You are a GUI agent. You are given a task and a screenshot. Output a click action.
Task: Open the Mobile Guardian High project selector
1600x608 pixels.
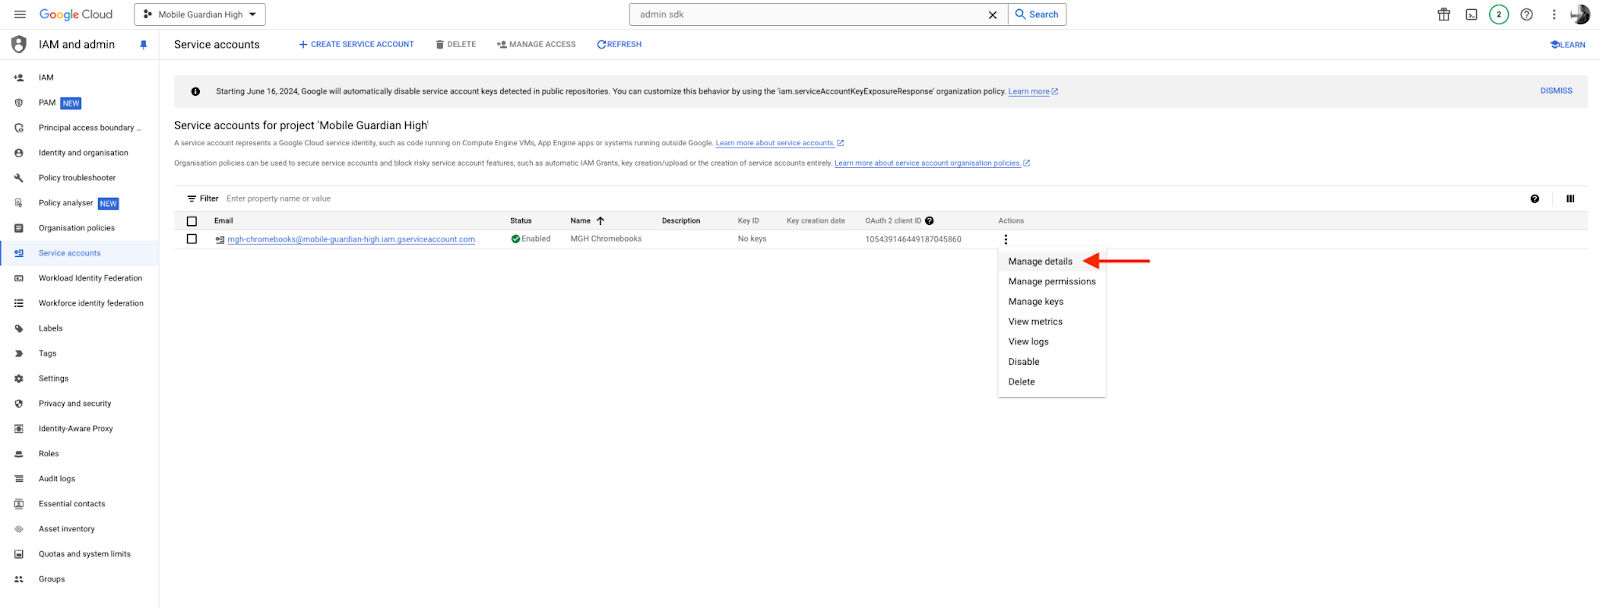pyautogui.click(x=200, y=15)
